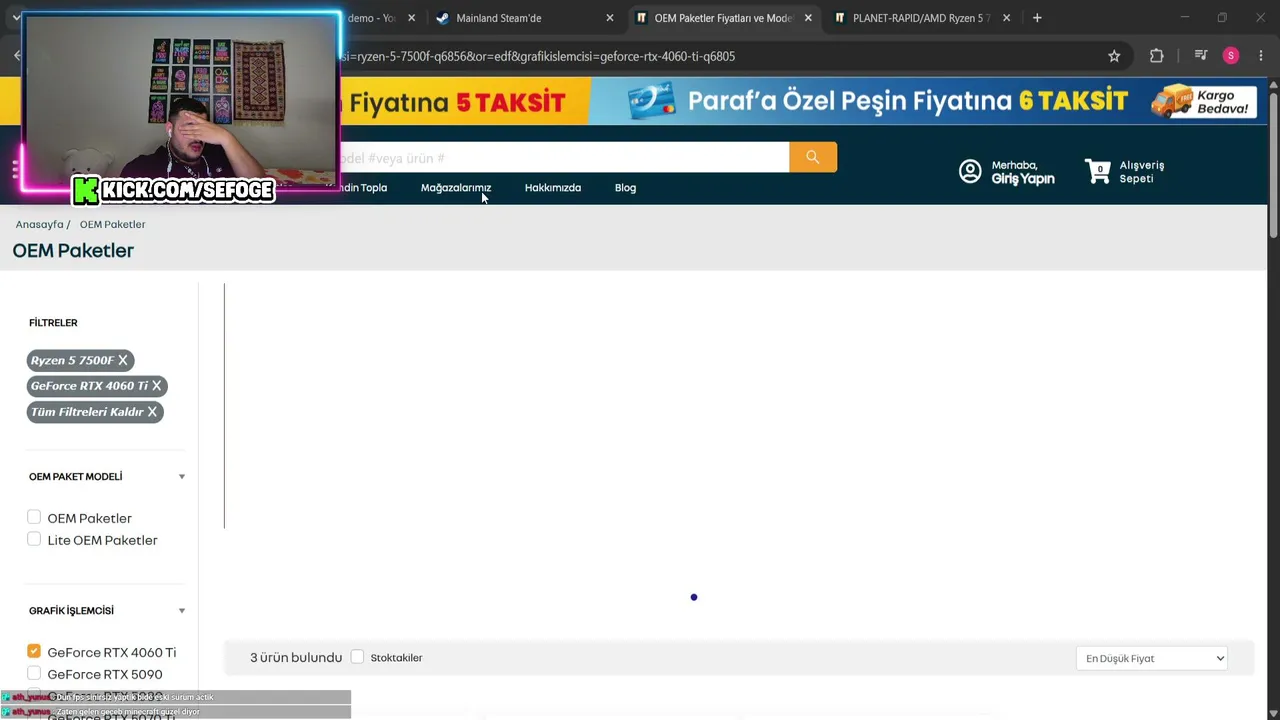Uncheck the GeForce RTX 4060 Ti checkbox
This screenshot has height=720, width=1280.
coord(34,651)
